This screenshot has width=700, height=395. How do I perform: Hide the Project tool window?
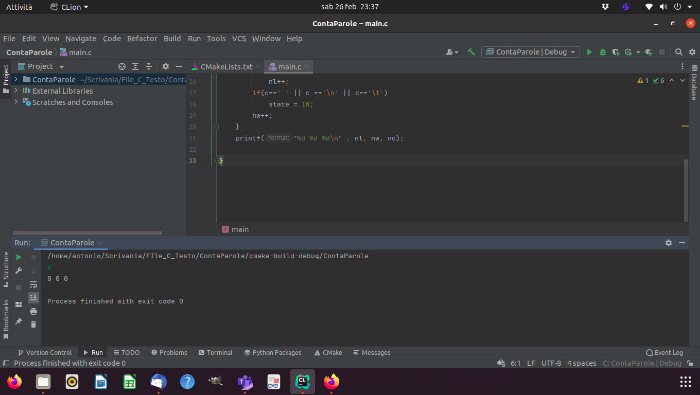click(x=179, y=67)
